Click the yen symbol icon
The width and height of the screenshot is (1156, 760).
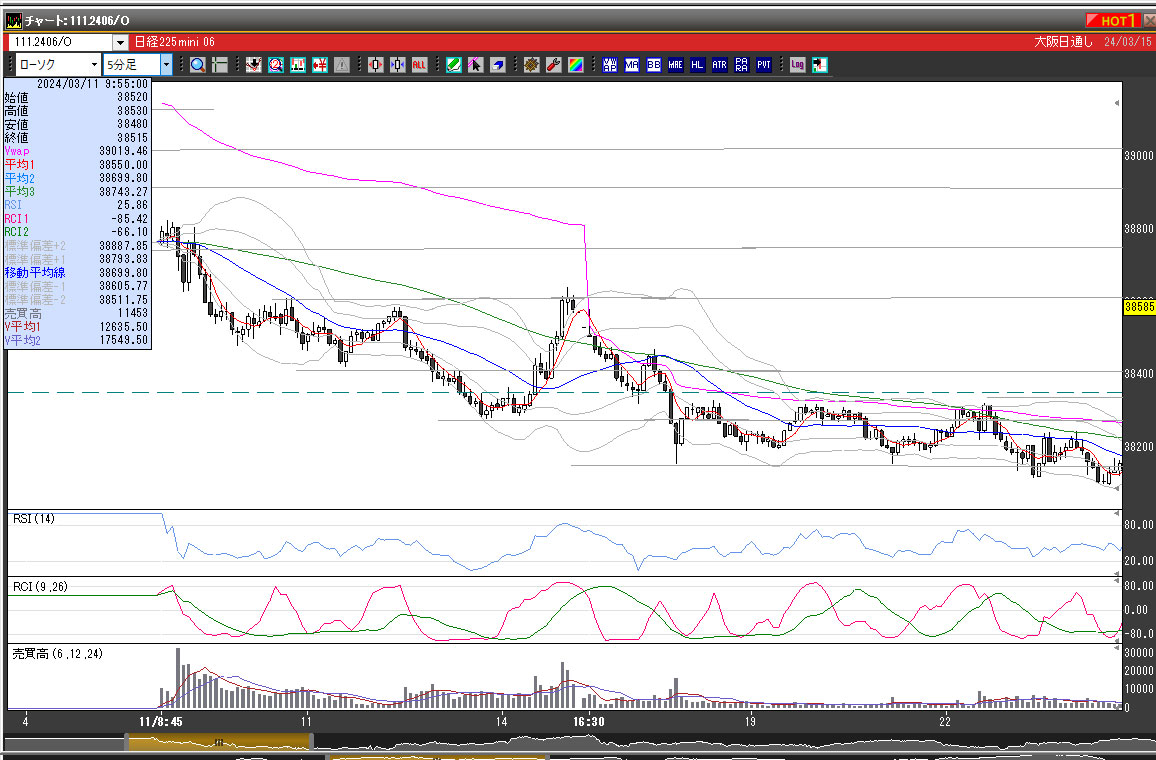(x=320, y=65)
